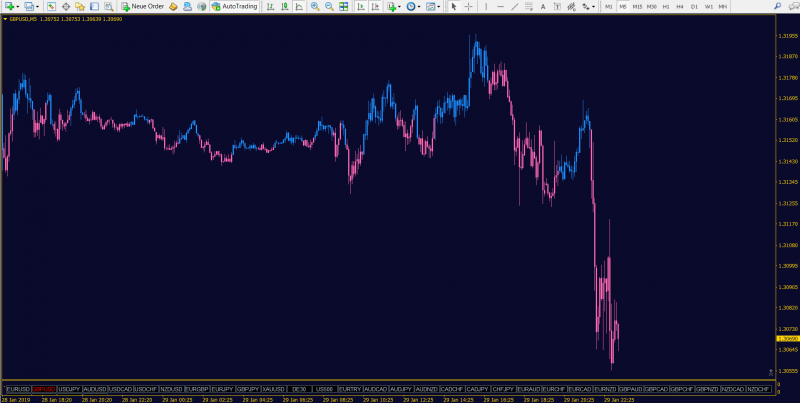Expand the indicators dropdown arrow
800x403 pixels.
(x=399, y=7)
